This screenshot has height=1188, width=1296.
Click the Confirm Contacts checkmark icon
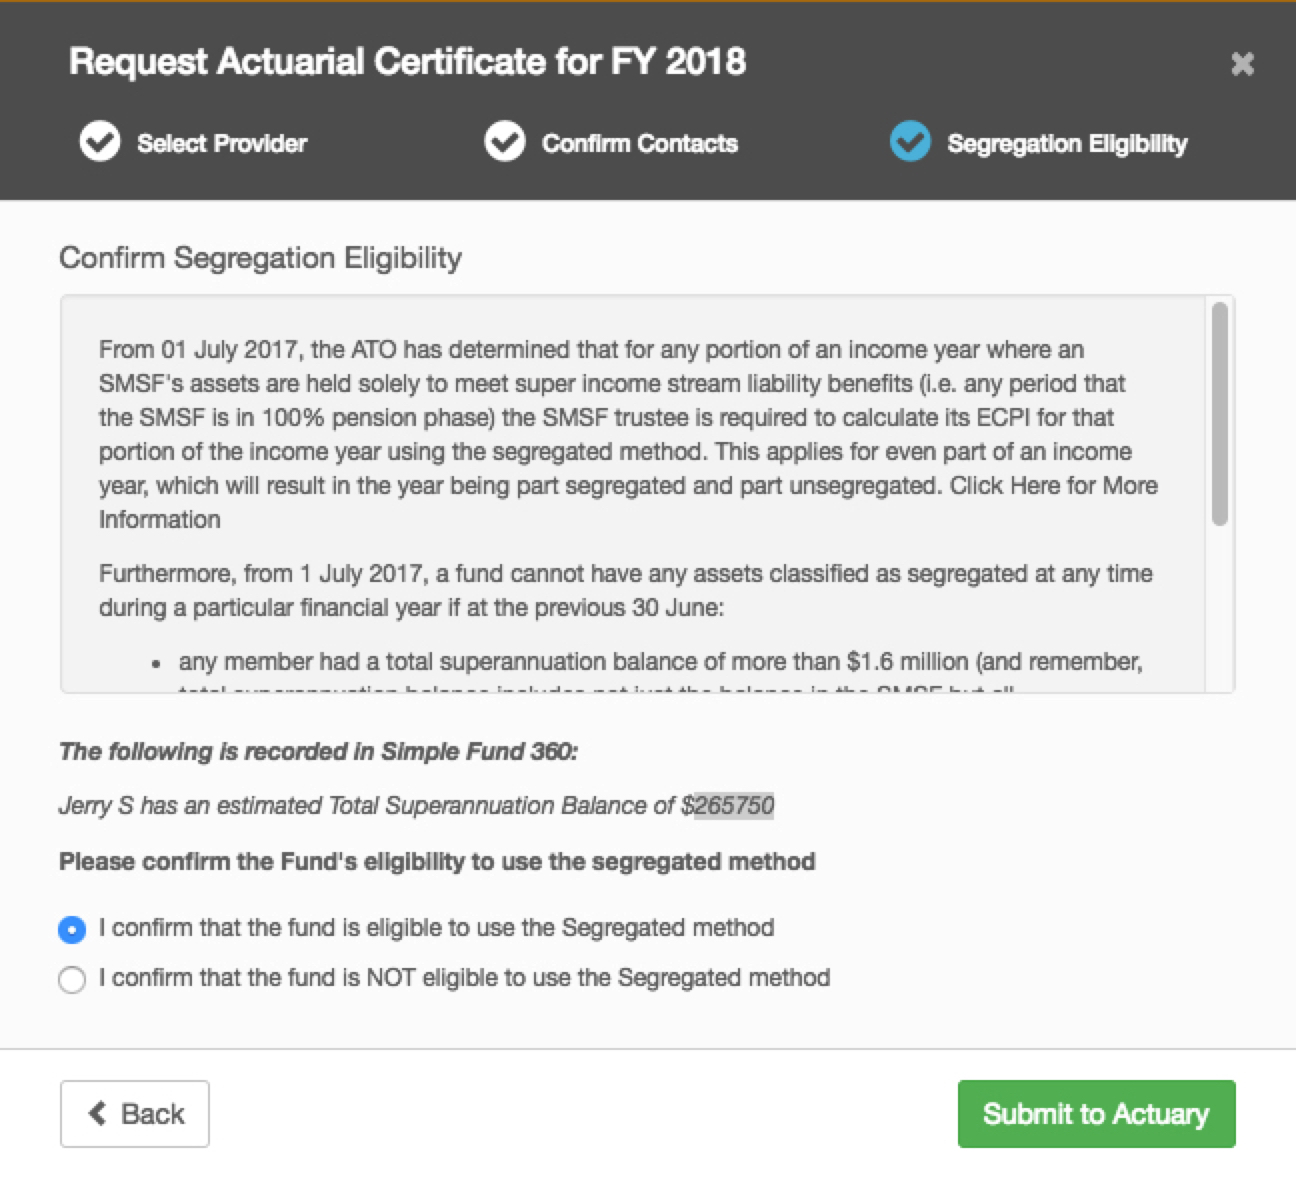[505, 142]
